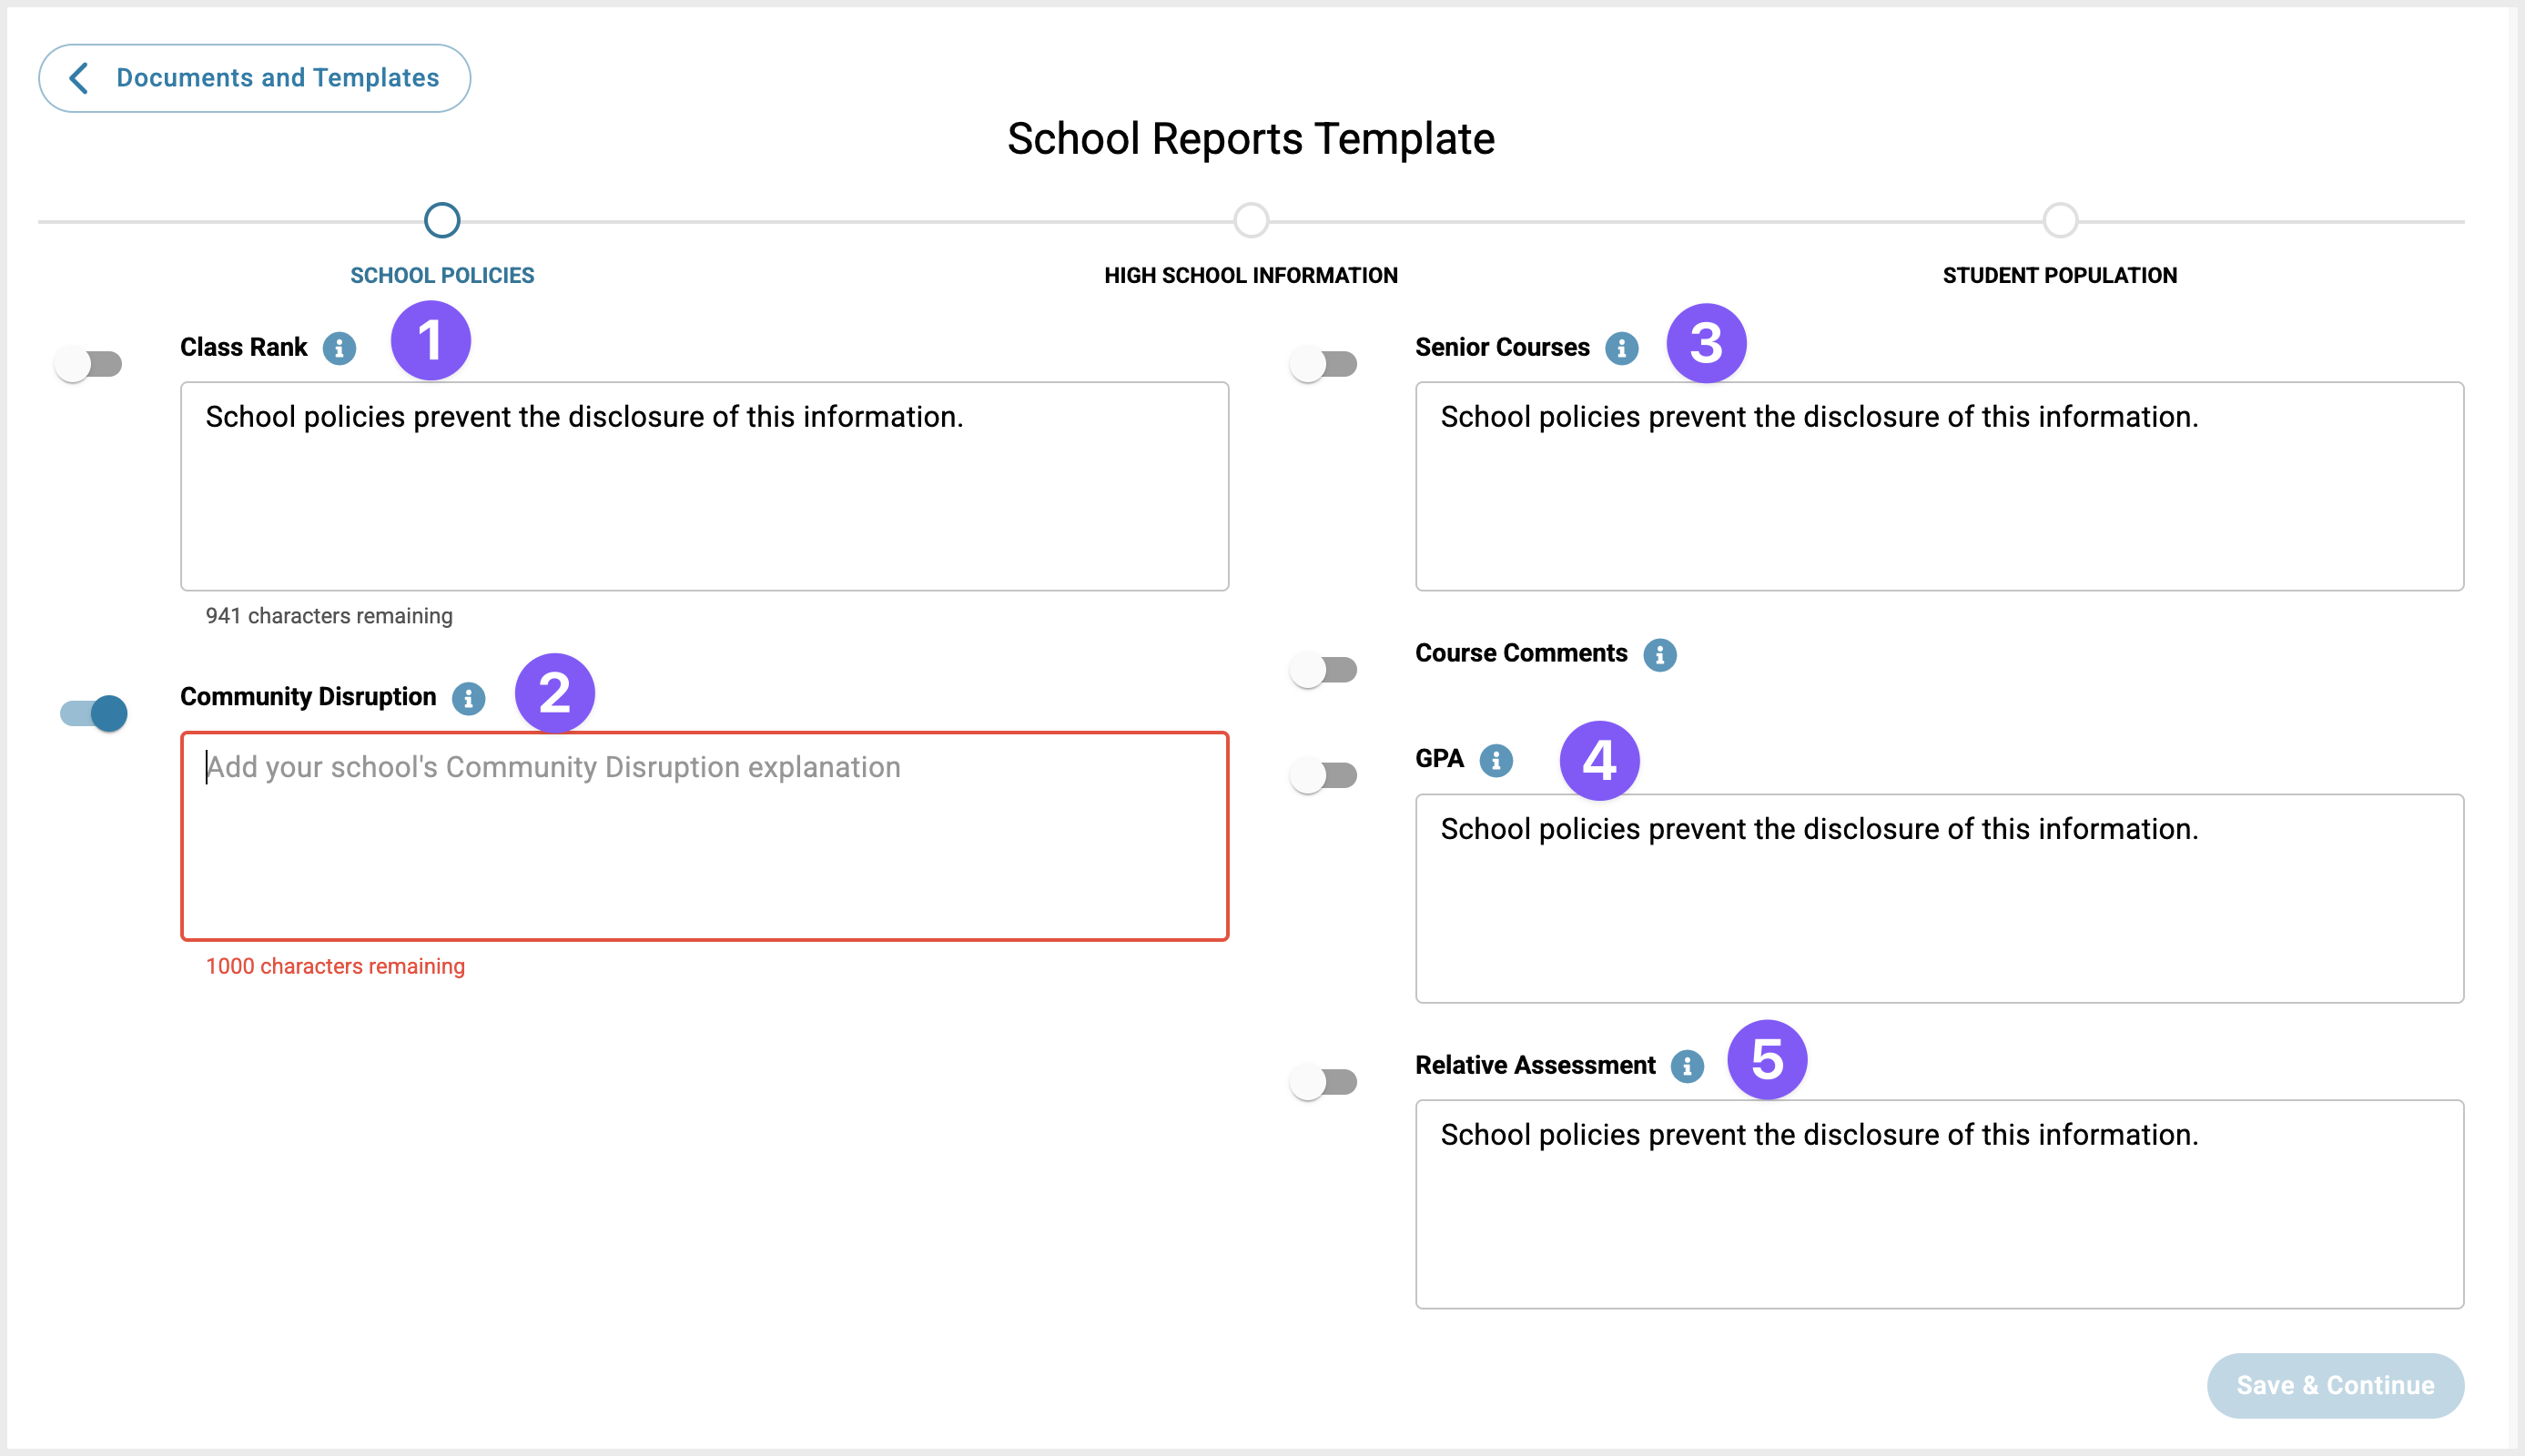Click into Senior Courses text box
The height and width of the screenshot is (1456, 2525).
coord(1939,486)
